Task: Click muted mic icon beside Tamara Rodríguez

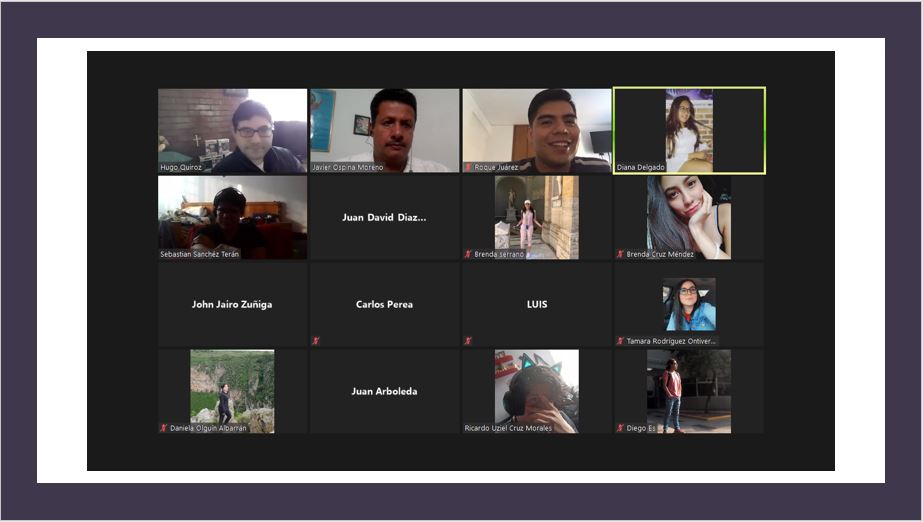Action: tap(620, 341)
